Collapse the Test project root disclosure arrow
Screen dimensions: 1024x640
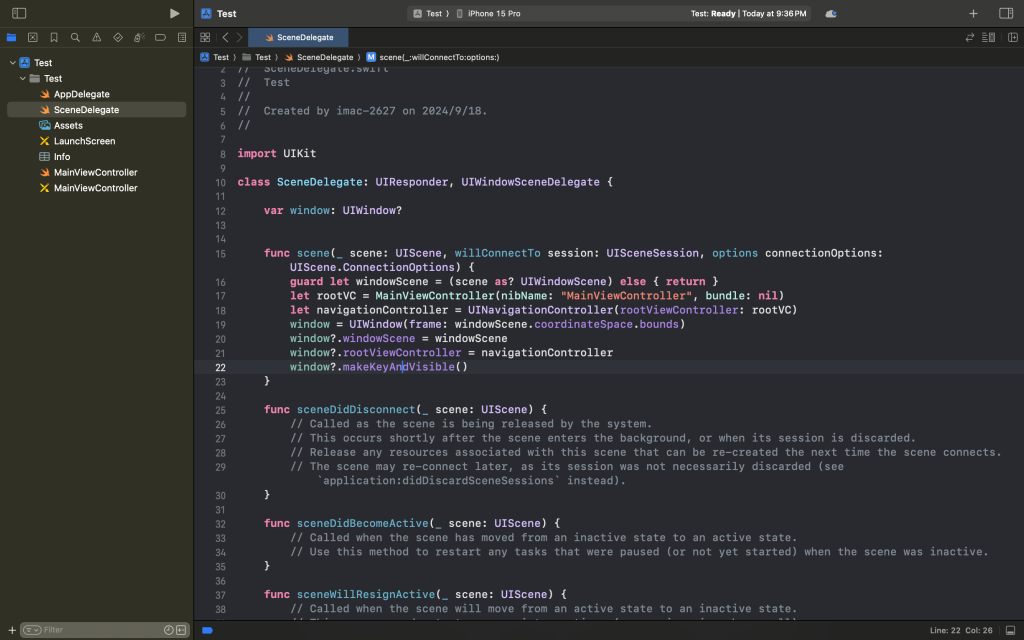[12, 63]
